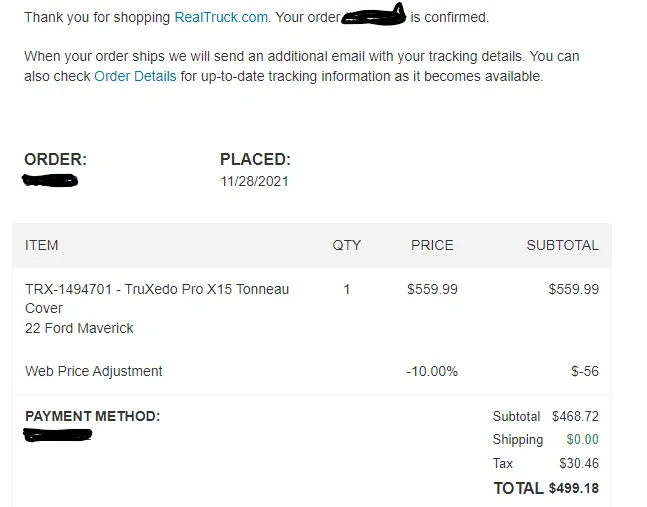Click the Web Price Adjustment row label
Image resolution: width=647 pixels, height=507 pixels.
pos(94,371)
